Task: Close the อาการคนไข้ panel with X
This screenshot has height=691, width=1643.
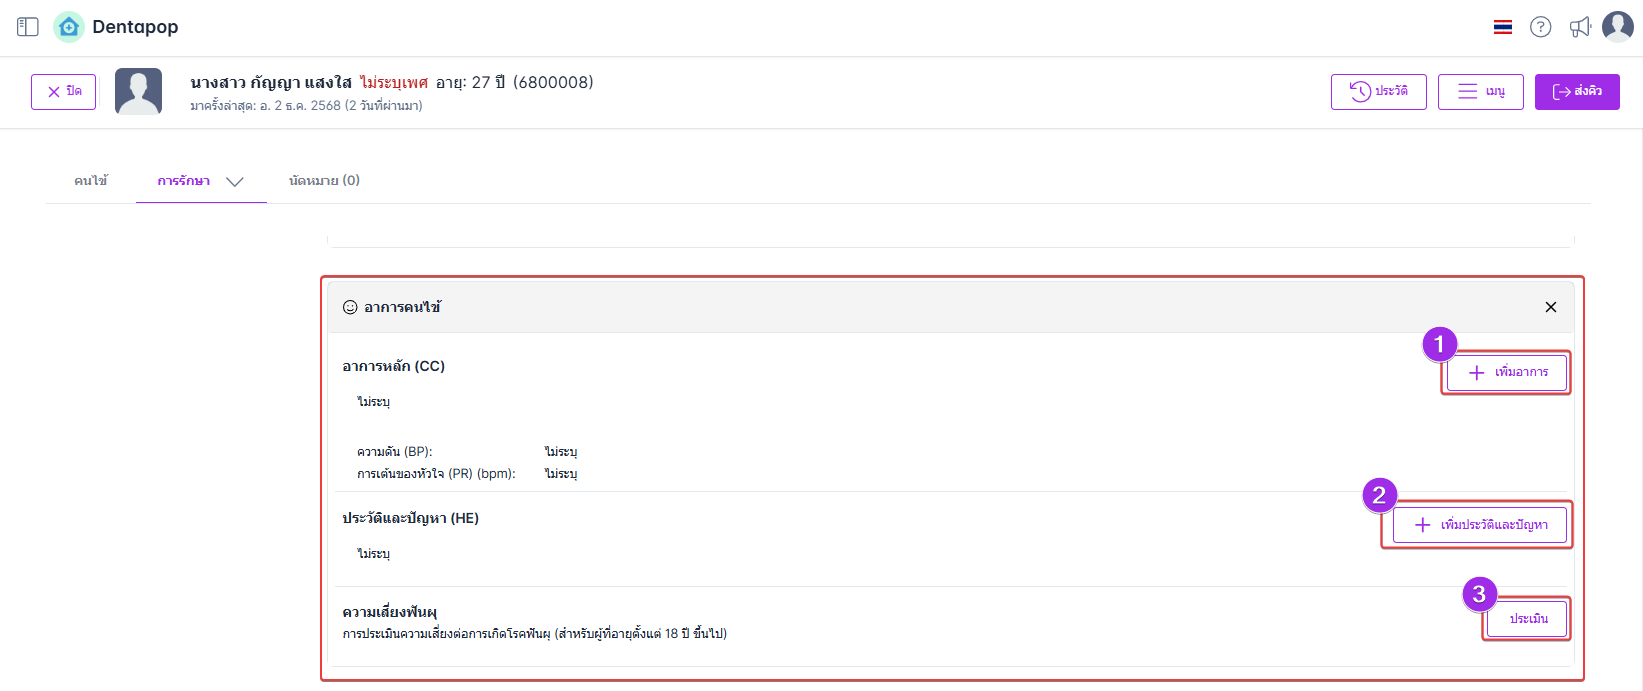Action: (x=1550, y=307)
